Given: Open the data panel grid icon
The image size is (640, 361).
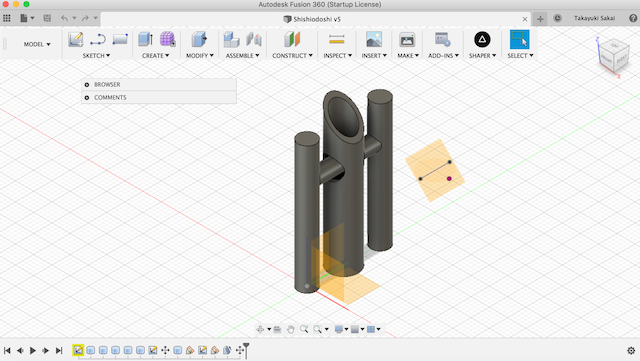Looking at the screenshot, I should (7, 18).
